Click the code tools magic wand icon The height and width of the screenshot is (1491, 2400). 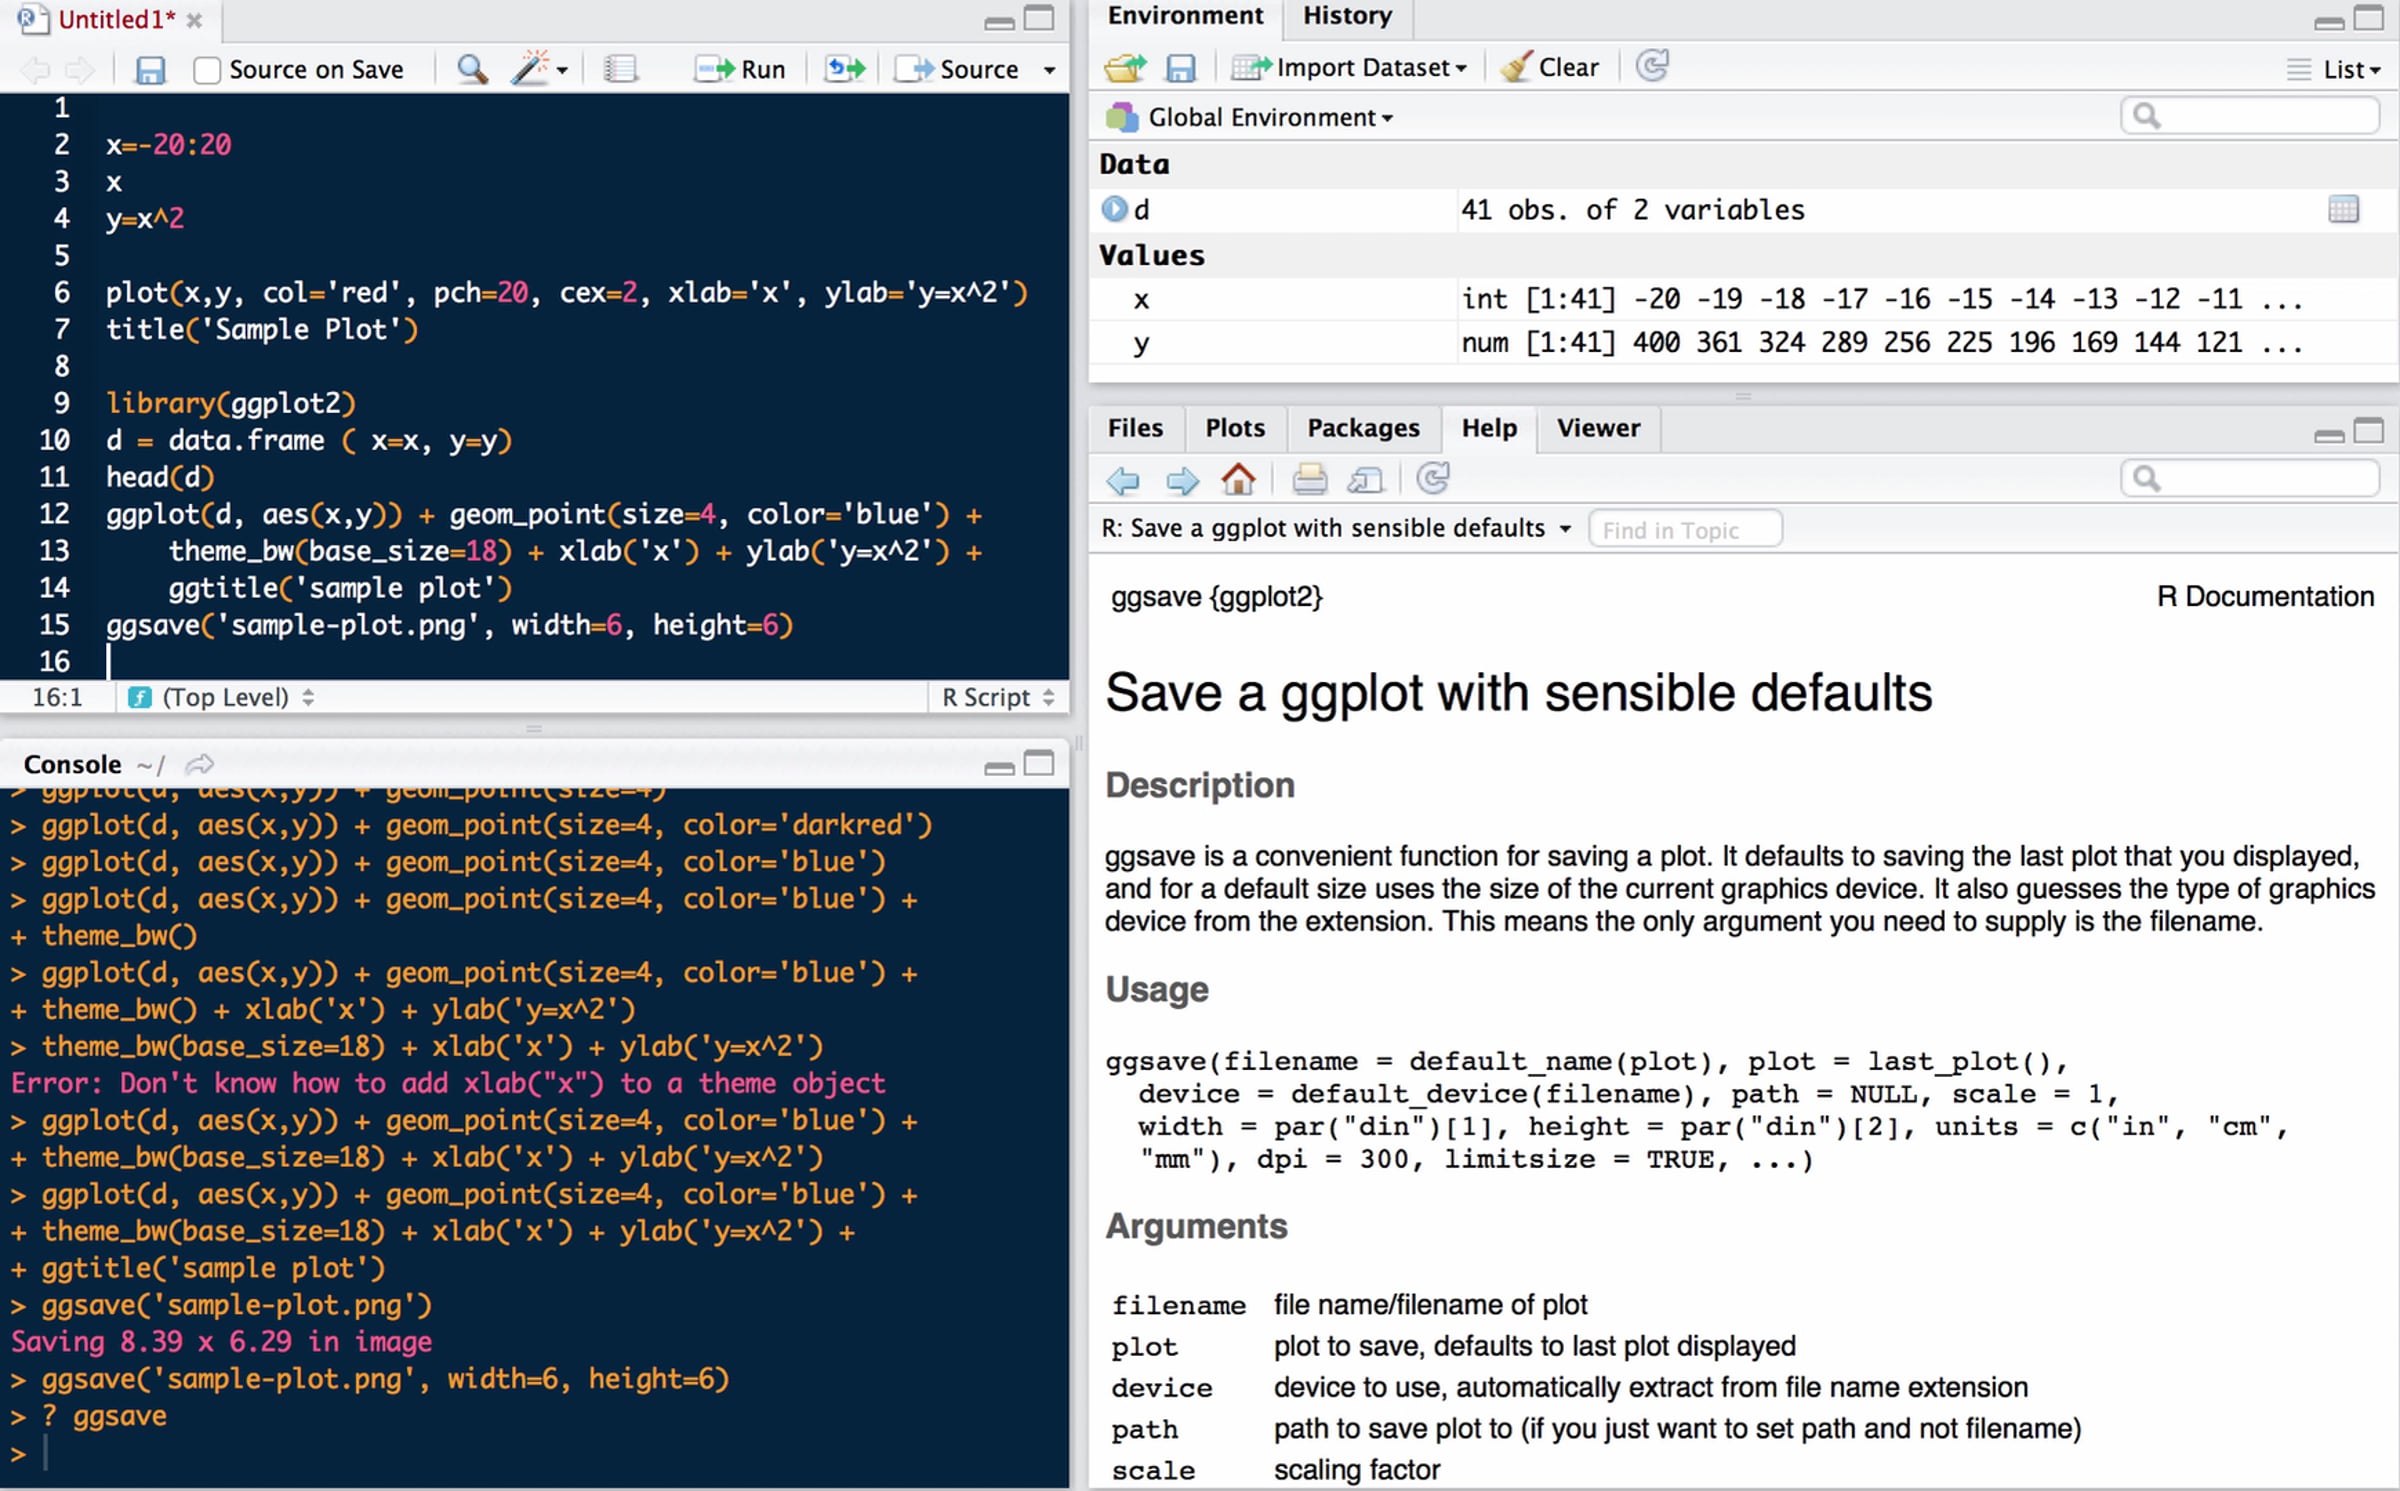(x=529, y=69)
